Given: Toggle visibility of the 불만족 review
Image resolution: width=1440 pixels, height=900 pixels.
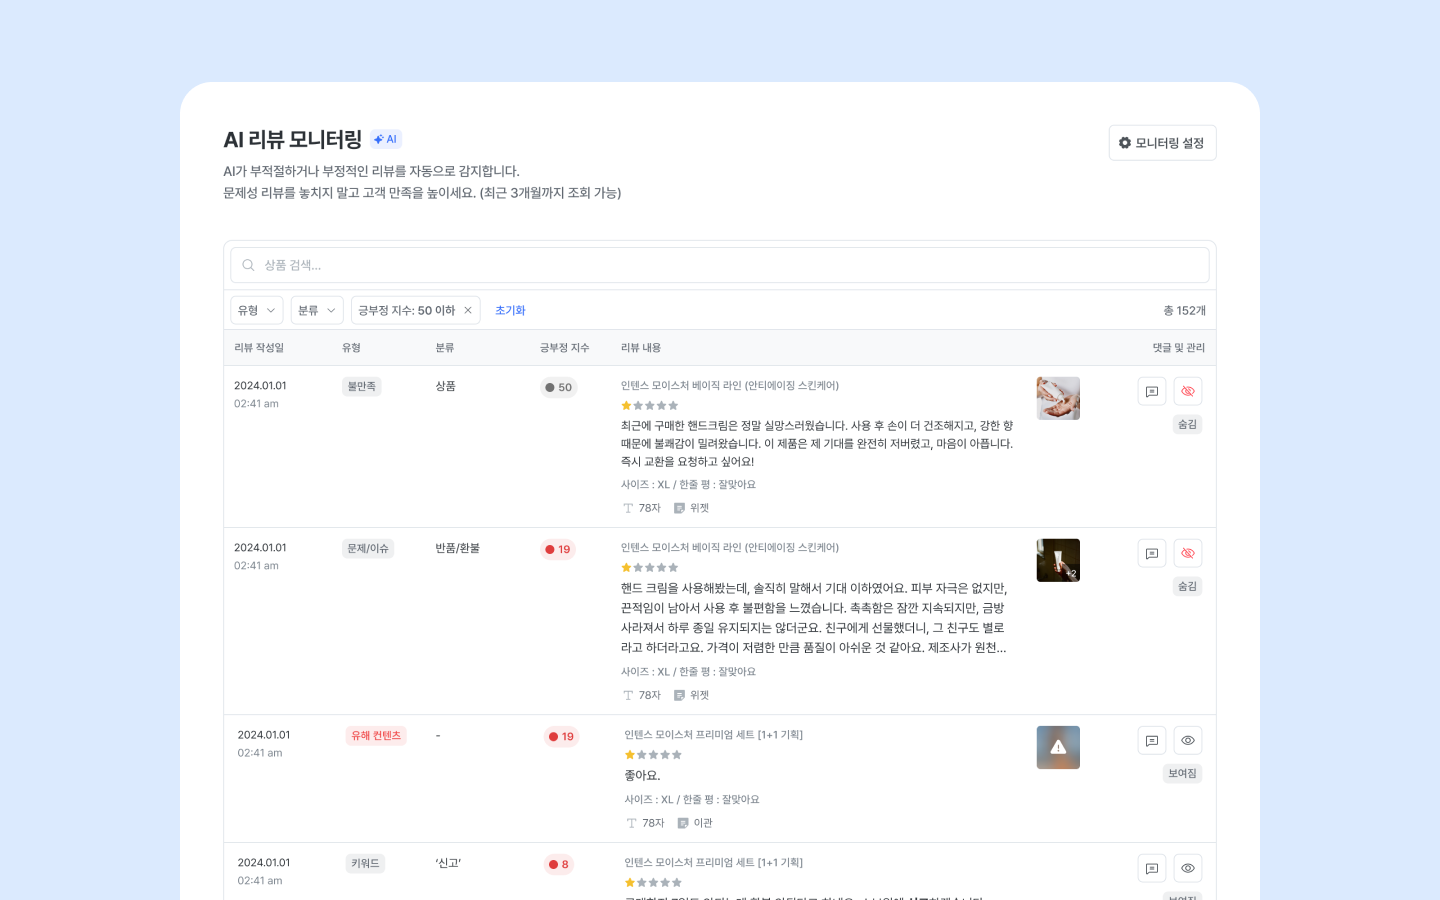Looking at the screenshot, I should click(1188, 391).
